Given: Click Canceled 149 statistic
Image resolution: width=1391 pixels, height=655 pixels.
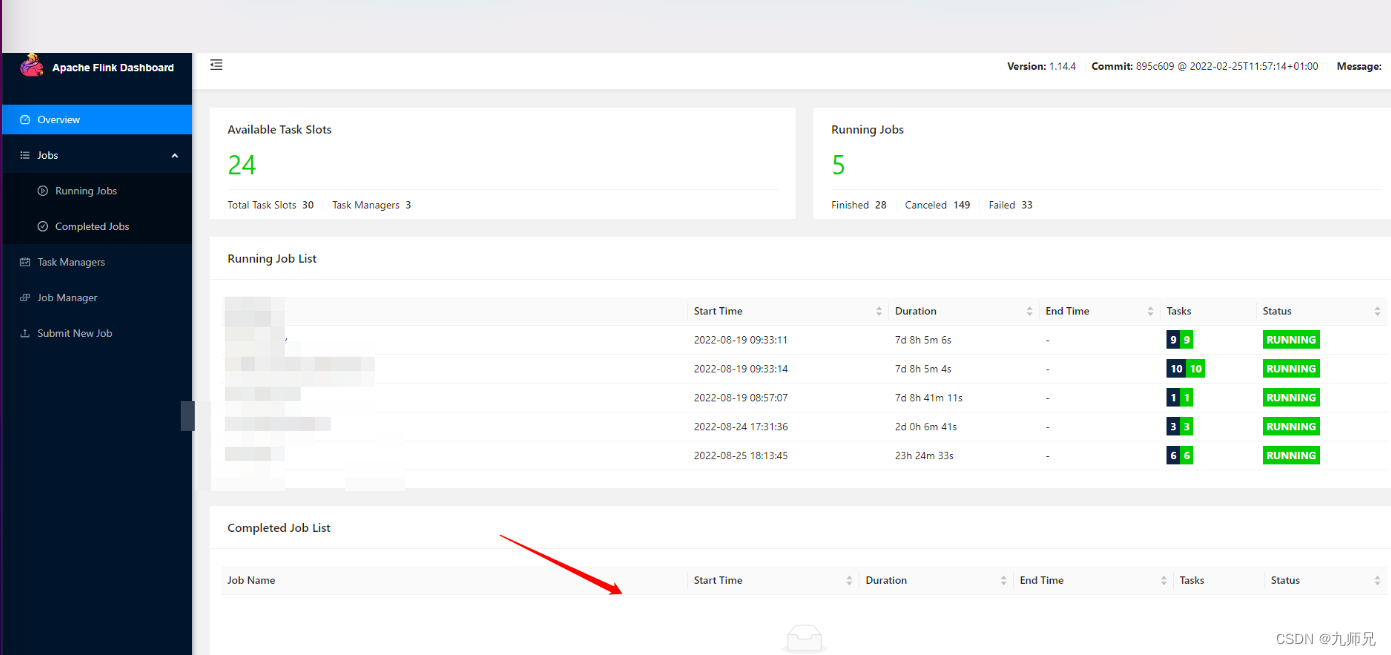Looking at the screenshot, I should [938, 205].
